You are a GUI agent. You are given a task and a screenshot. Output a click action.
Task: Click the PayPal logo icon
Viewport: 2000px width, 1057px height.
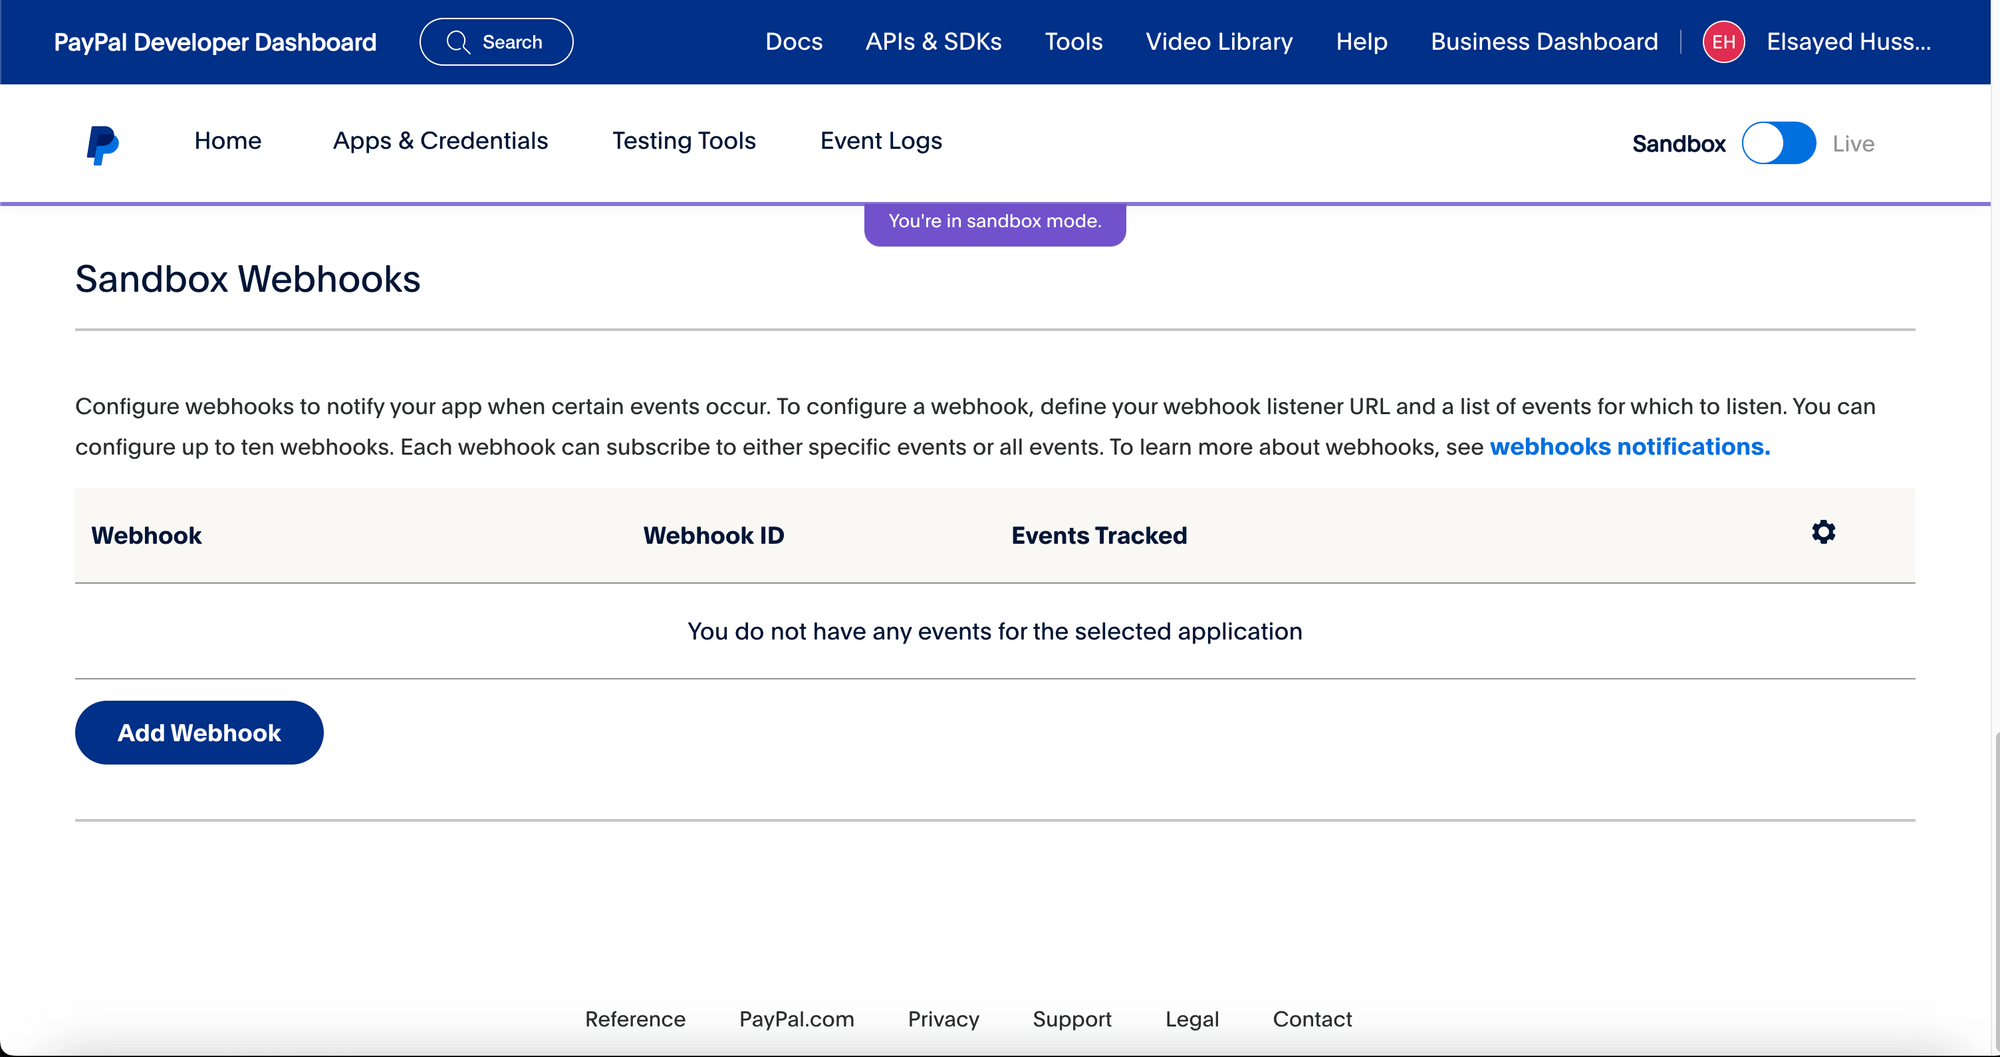coord(102,144)
